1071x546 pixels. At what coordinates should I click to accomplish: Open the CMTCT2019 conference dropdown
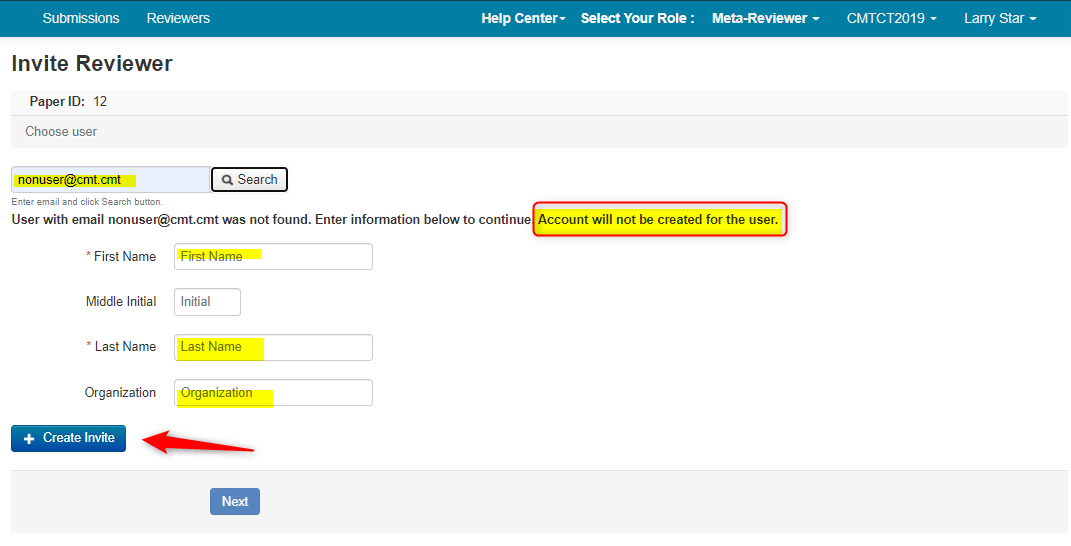(x=891, y=18)
